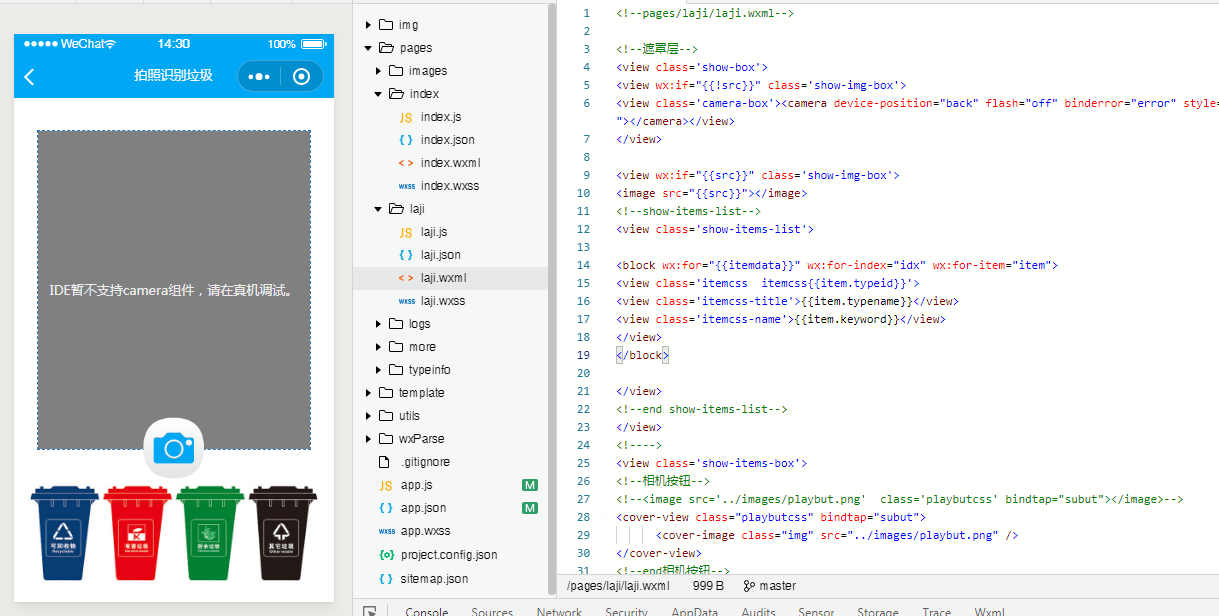Select the red hazardous trash bin
1219x616 pixels.
tap(137, 532)
